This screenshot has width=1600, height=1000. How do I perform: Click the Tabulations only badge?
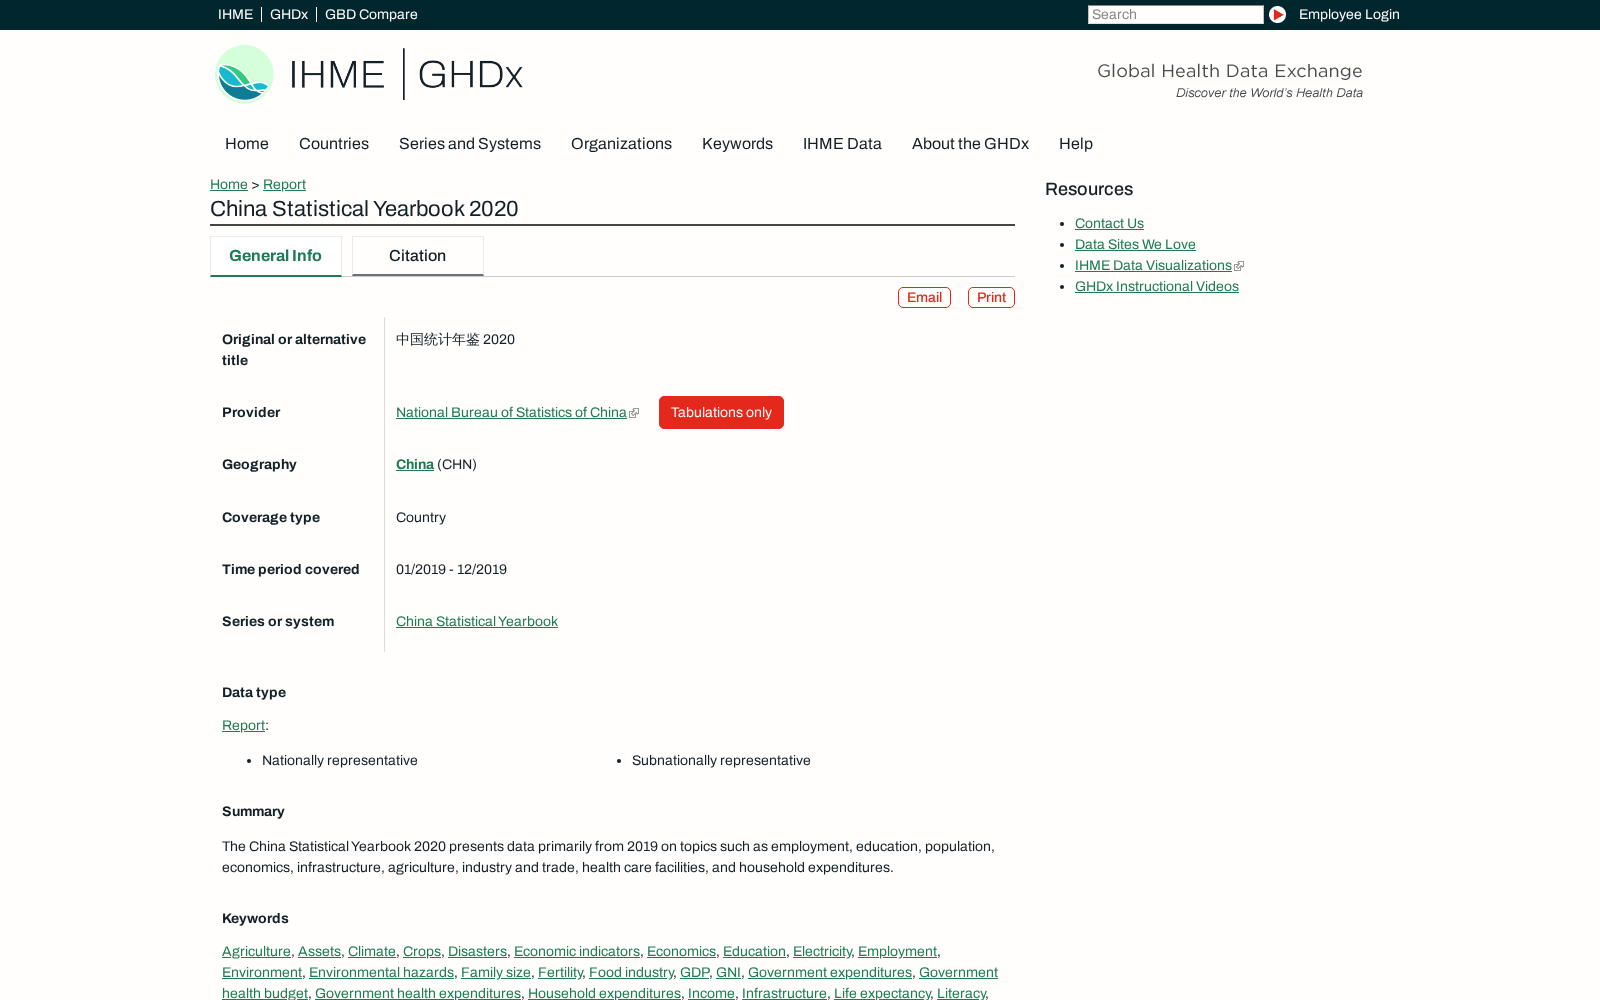coord(721,413)
